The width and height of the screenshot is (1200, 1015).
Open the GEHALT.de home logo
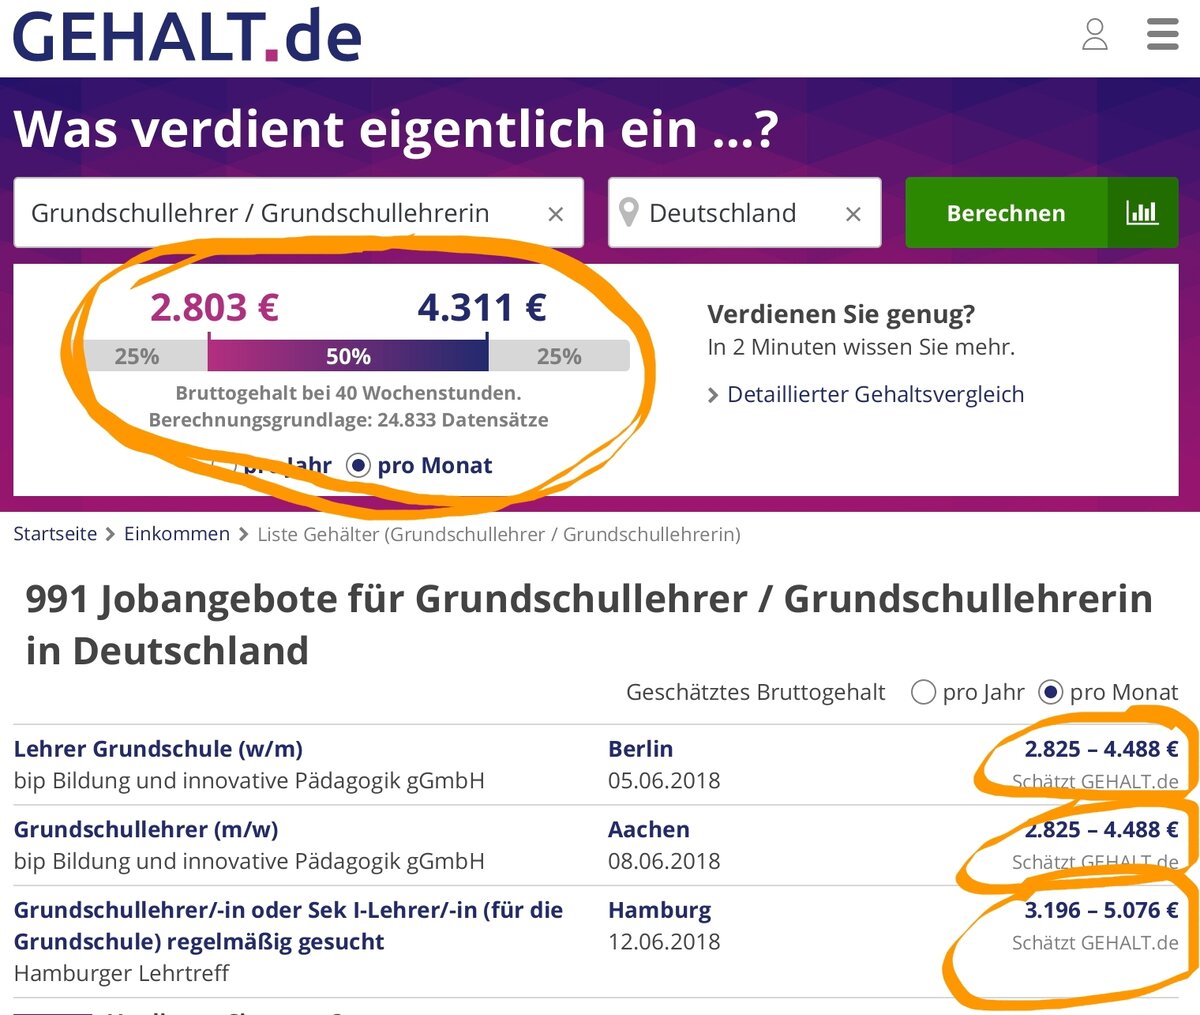point(187,36)
